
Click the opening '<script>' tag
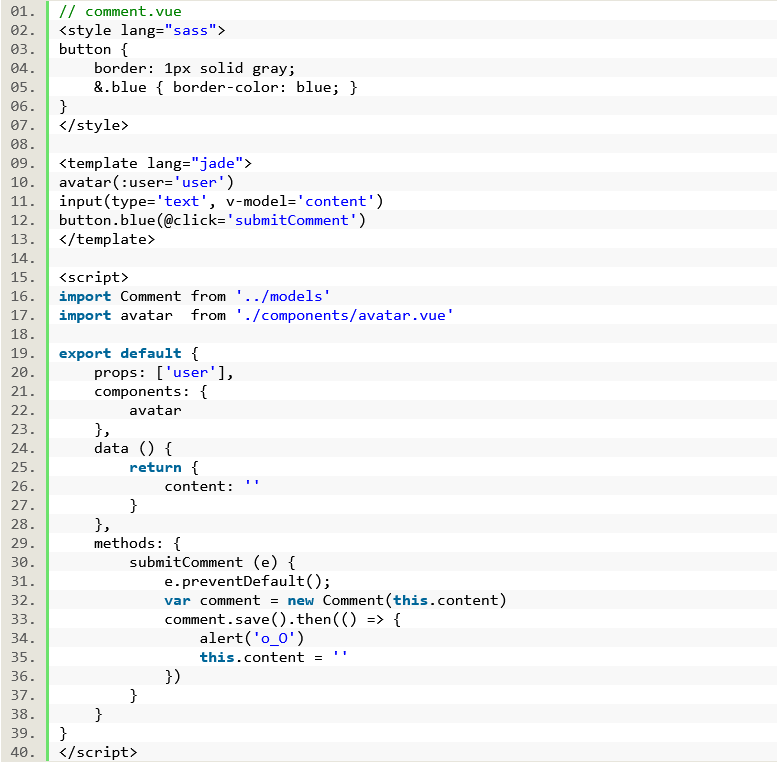(94, 277)
